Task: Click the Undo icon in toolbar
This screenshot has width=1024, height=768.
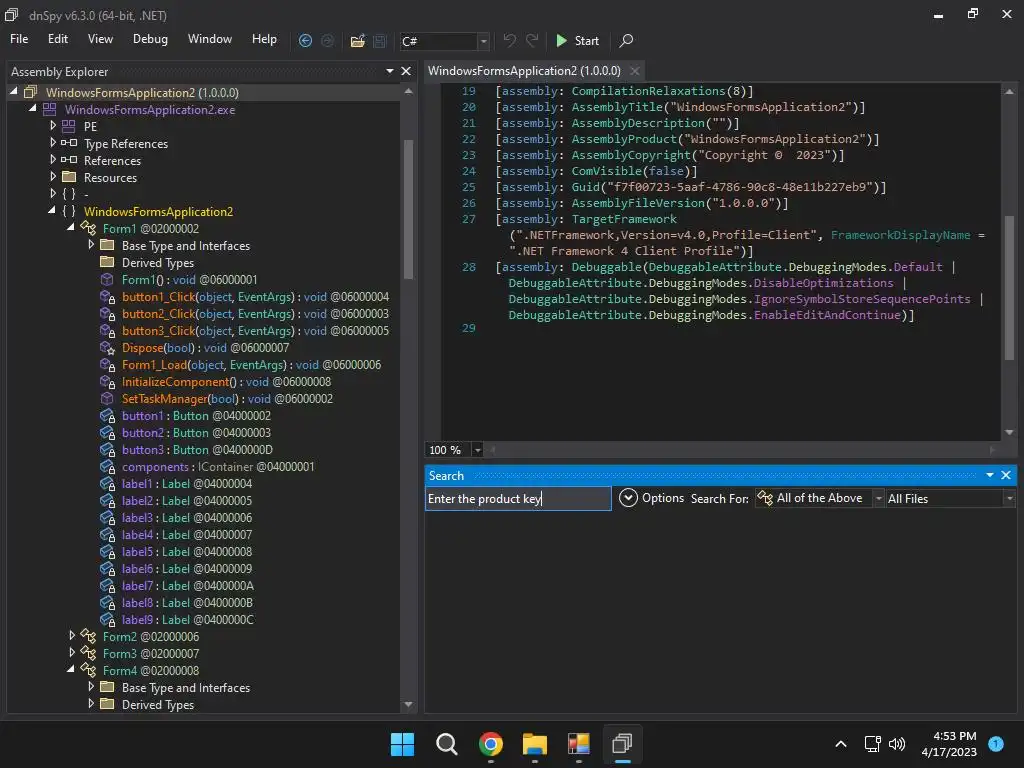Action: [509, 41]
